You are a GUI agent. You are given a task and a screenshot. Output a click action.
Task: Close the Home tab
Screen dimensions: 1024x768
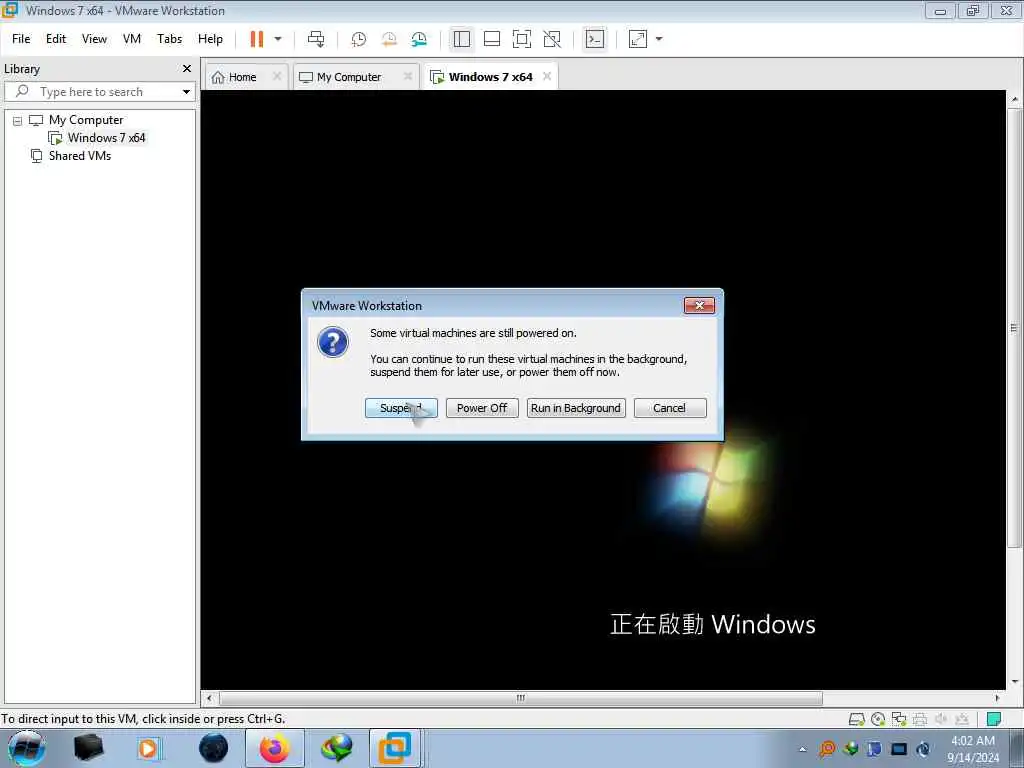click(277, 76)
